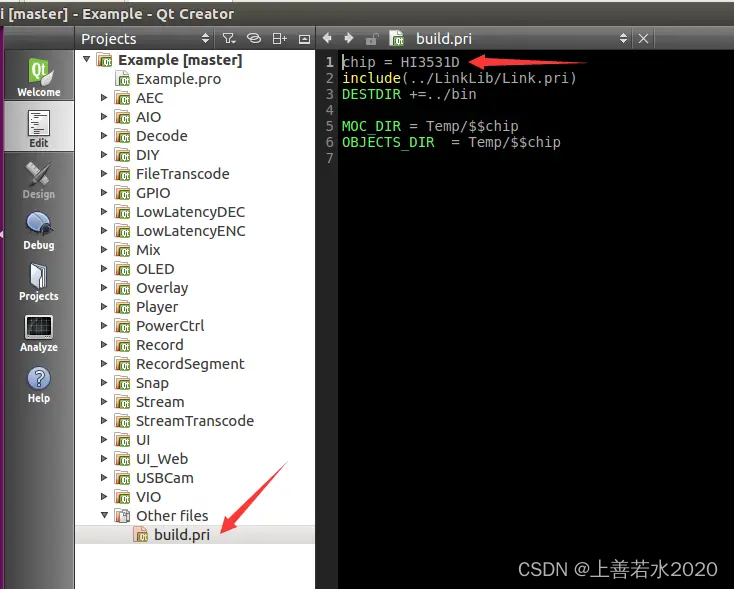734x589 pixels.
Task: Select the RecordSegment project
Action: tap(190, 364)
